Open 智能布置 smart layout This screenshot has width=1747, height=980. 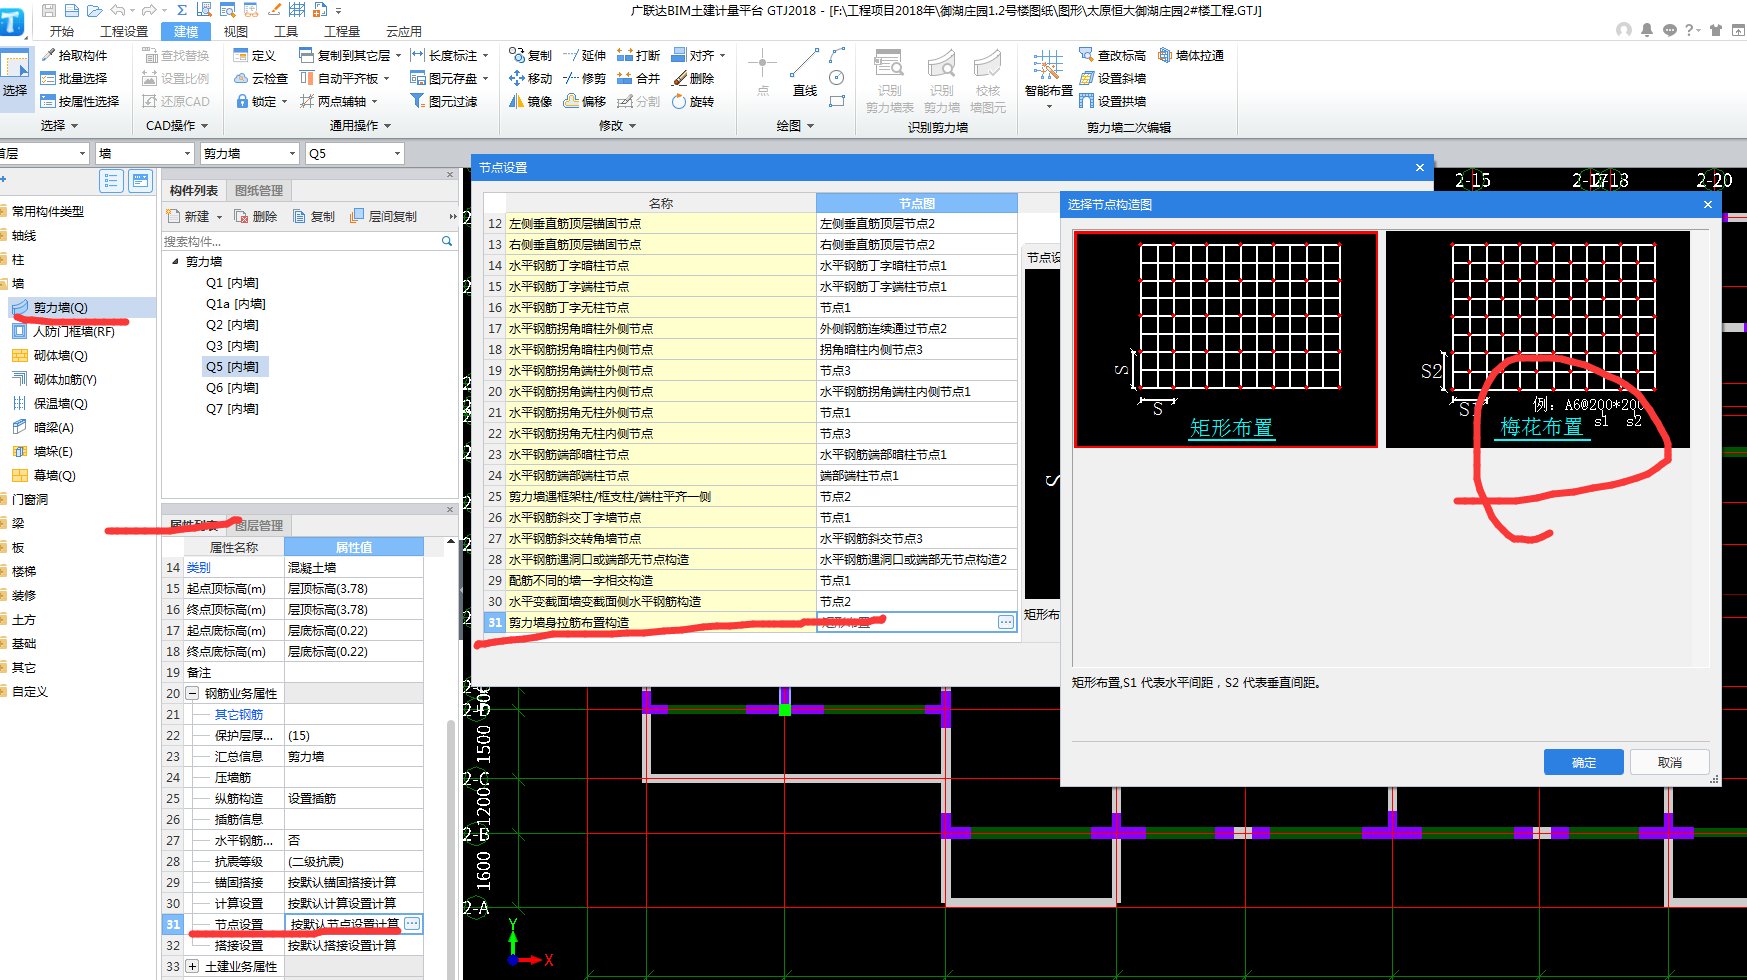pos(1048,78)
